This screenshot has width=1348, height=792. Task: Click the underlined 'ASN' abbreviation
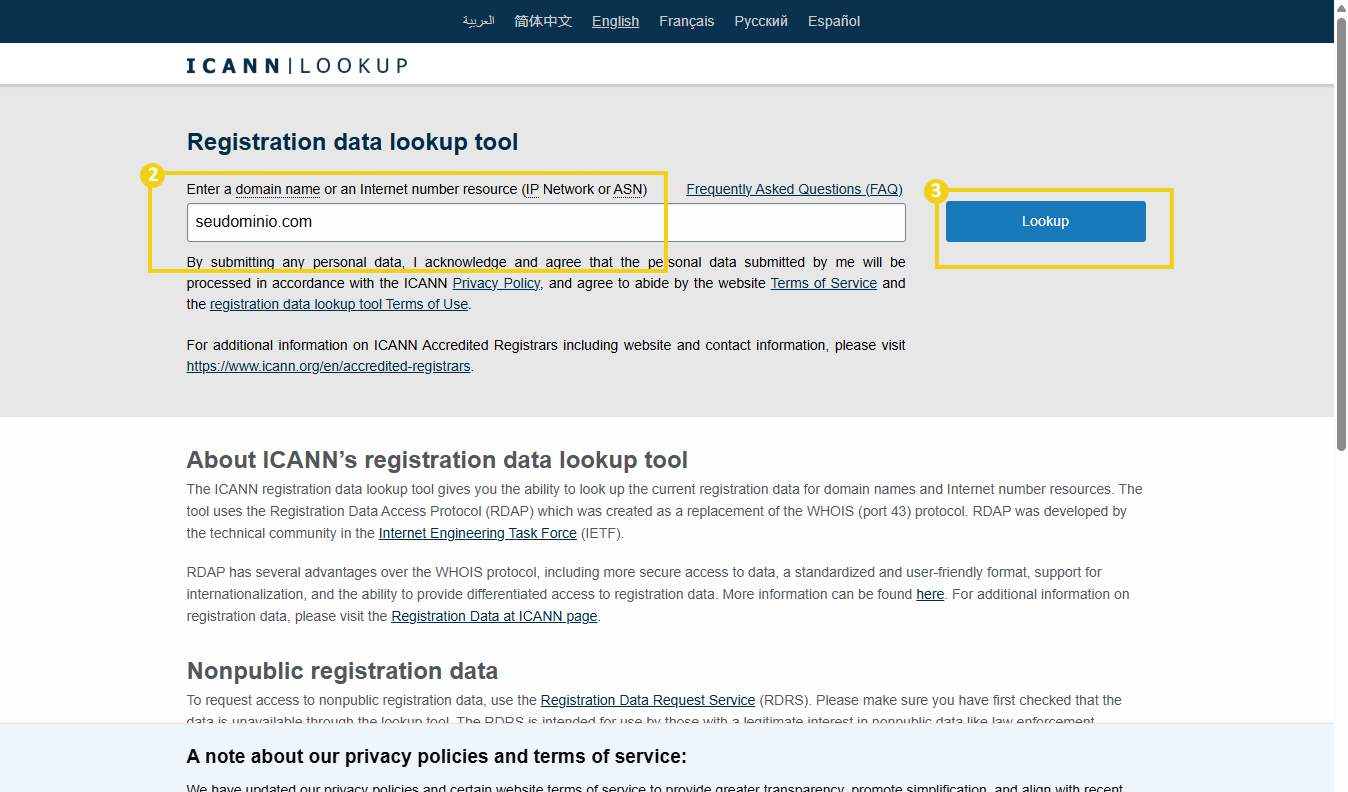coord(628,189)
